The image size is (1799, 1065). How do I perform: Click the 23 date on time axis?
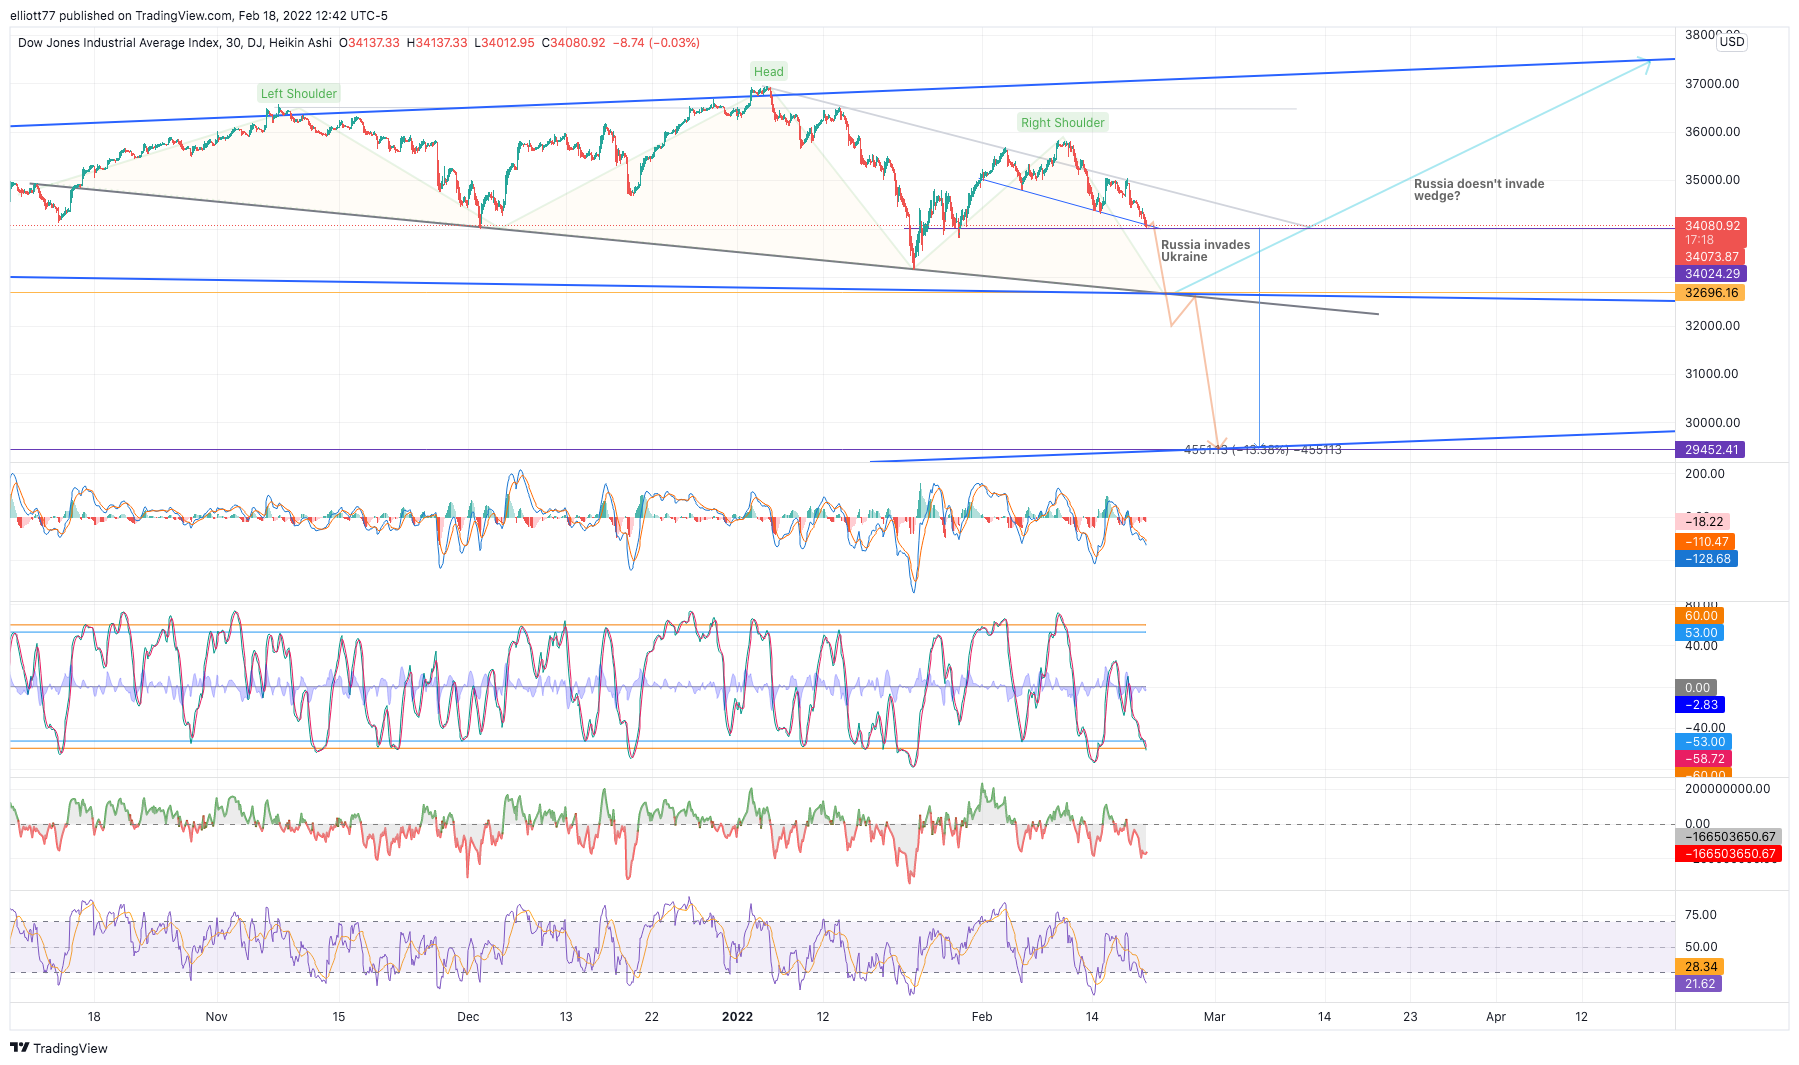(1410, 1017)
